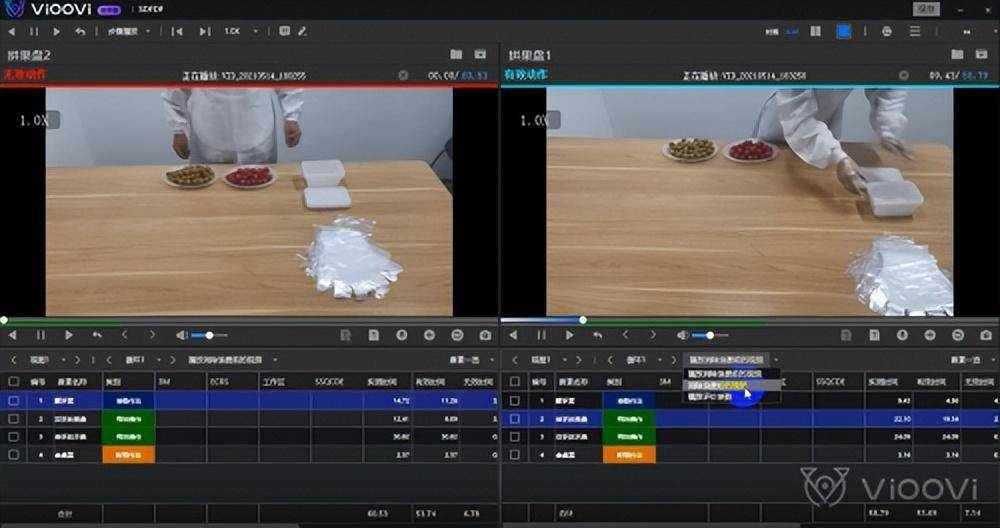Screen dimensions: 1000x528
Task: Play the left video with its panel play button
Action: (x=69, y=335)
